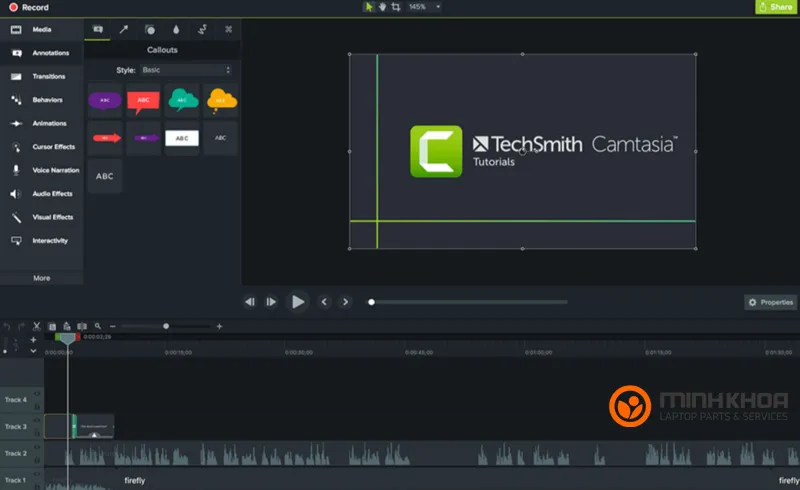
Task: Start a new recording with Record
Action: pos(26,7)
